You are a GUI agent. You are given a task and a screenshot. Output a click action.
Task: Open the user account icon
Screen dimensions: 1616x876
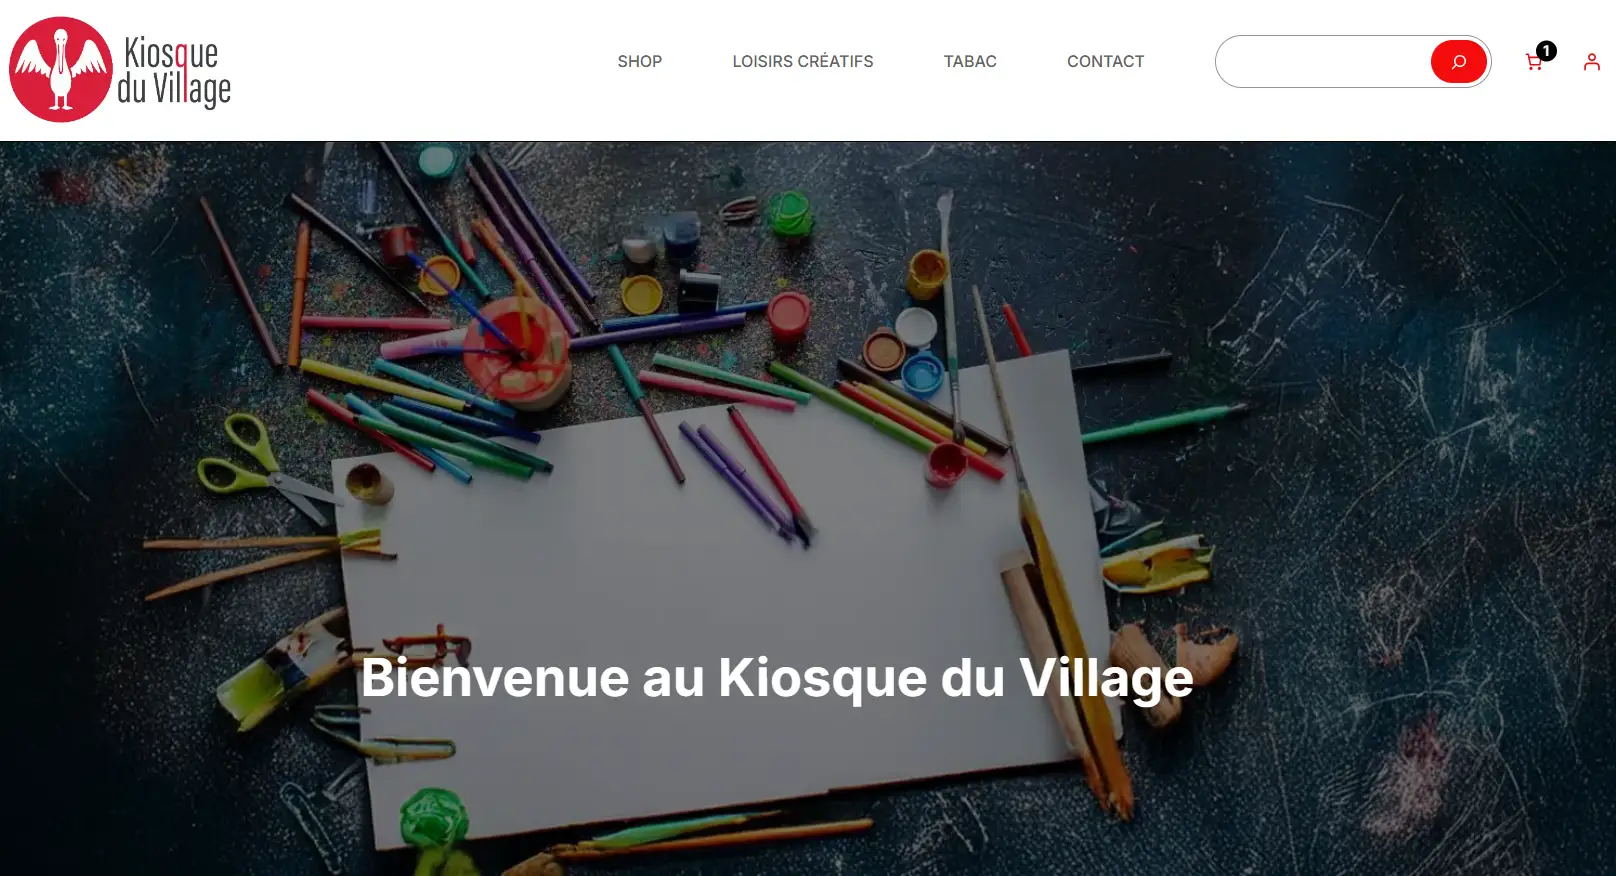1591,62
